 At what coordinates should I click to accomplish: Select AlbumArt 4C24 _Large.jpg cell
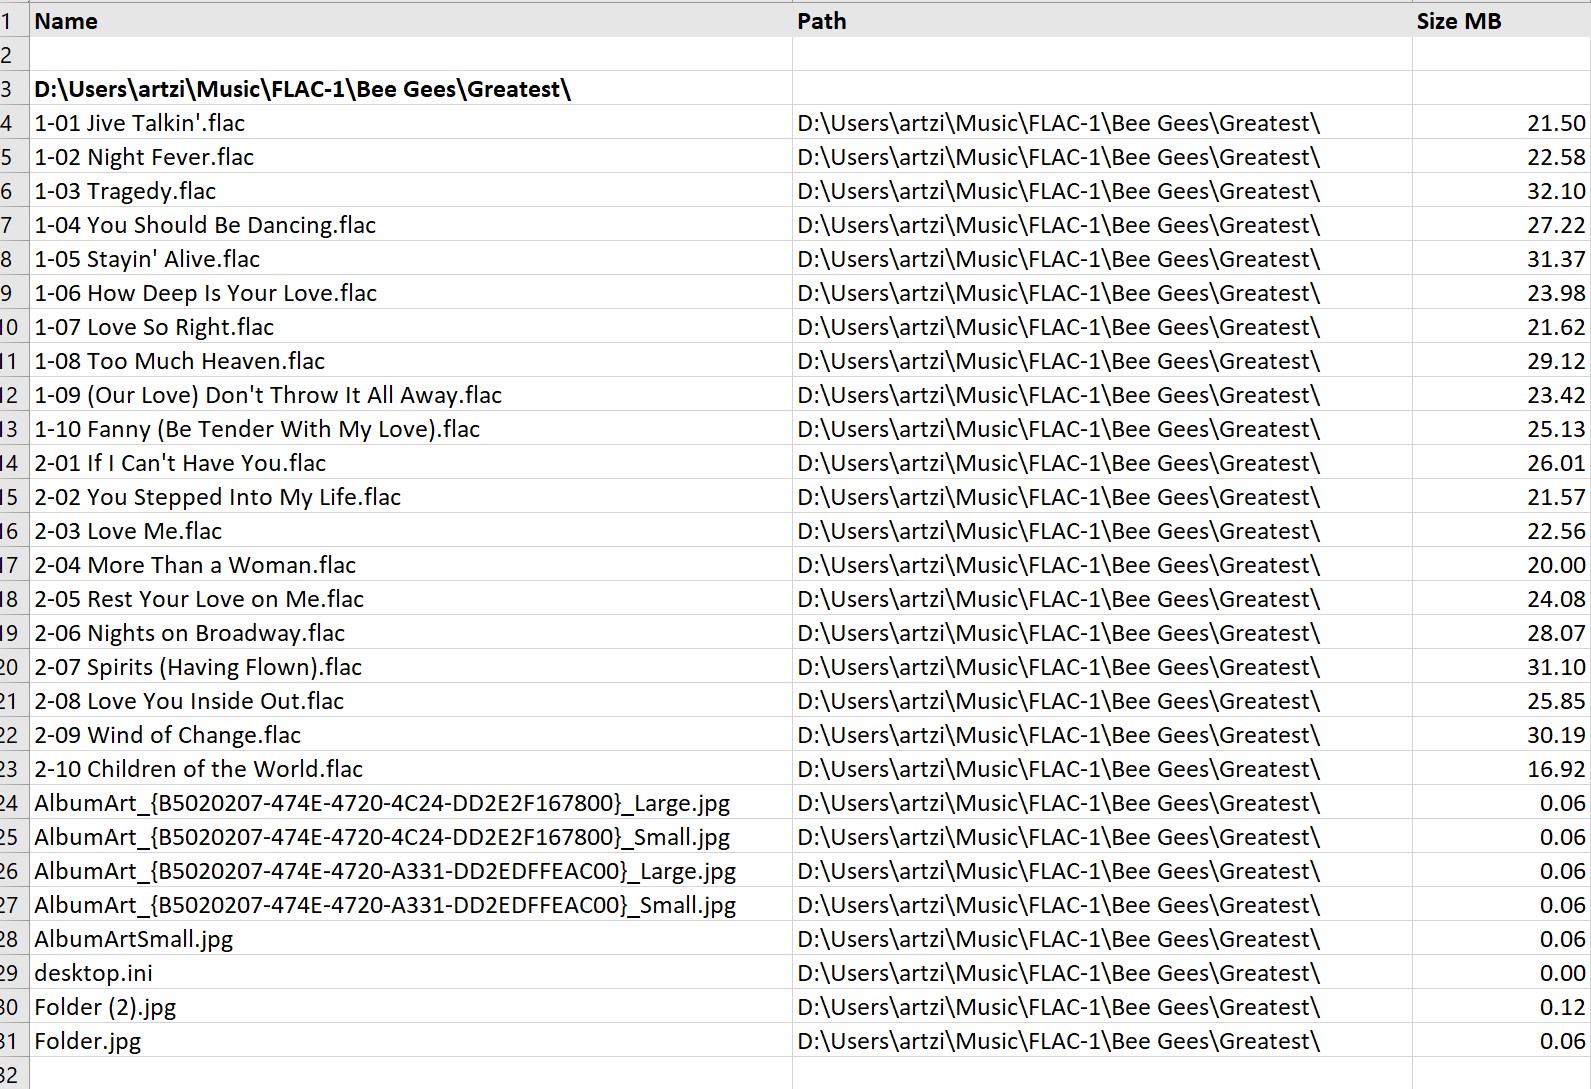411,803
